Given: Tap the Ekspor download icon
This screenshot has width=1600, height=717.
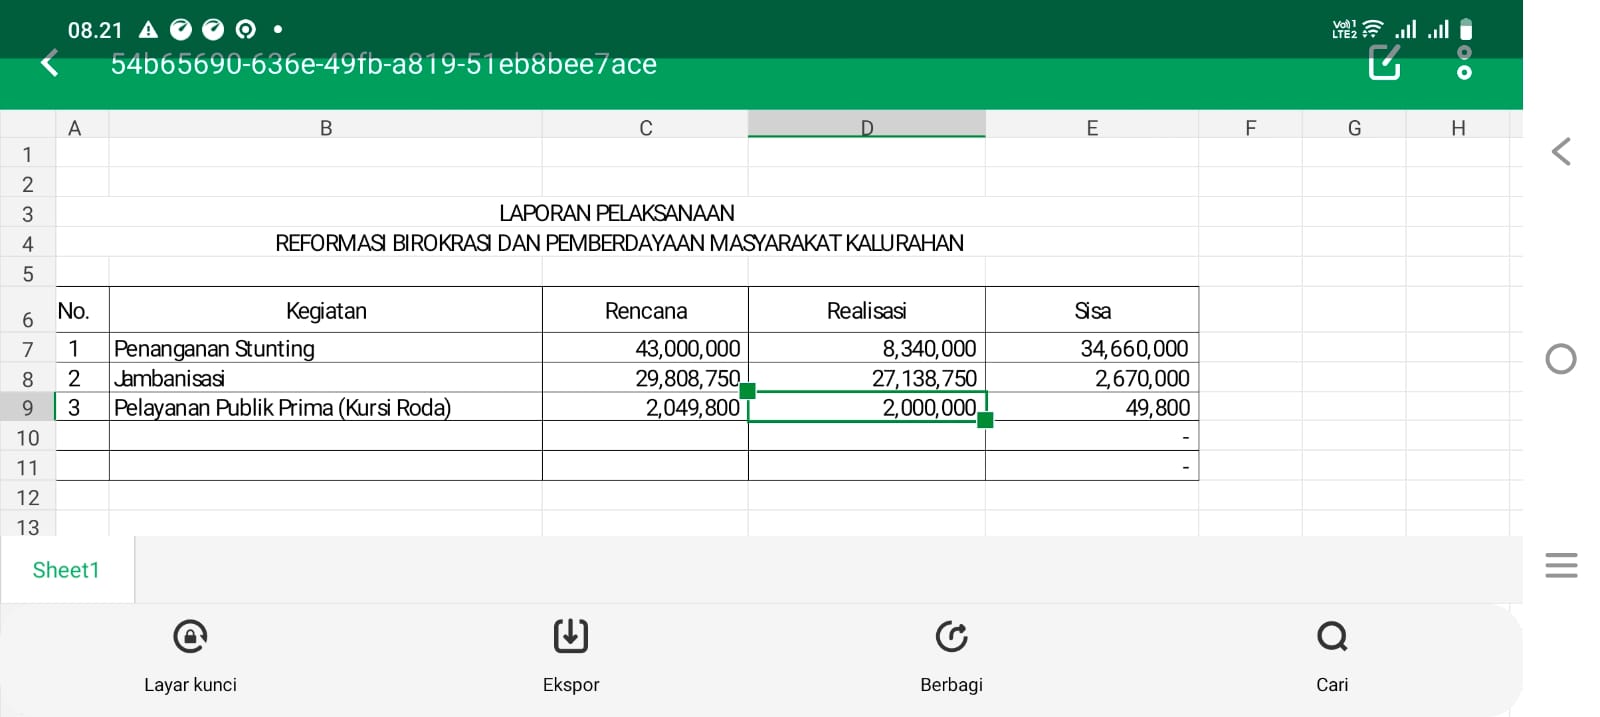Looking at the screenshot, I should [571, 637].
